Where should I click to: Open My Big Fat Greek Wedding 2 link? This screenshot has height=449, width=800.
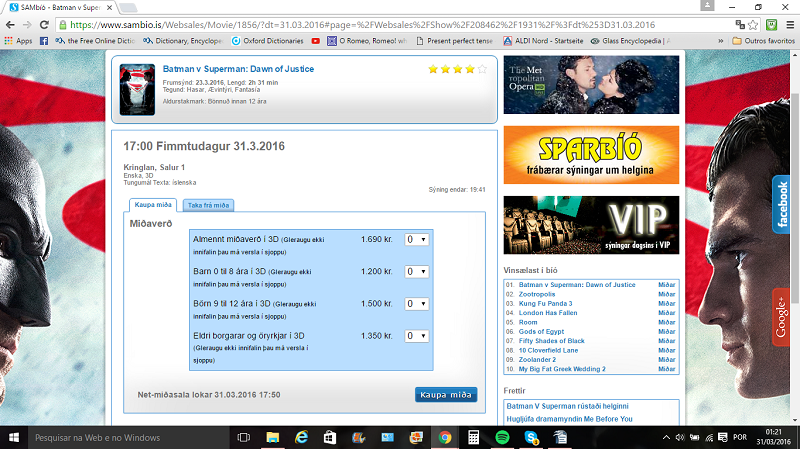pyautogui.click(x=562, y=369)
